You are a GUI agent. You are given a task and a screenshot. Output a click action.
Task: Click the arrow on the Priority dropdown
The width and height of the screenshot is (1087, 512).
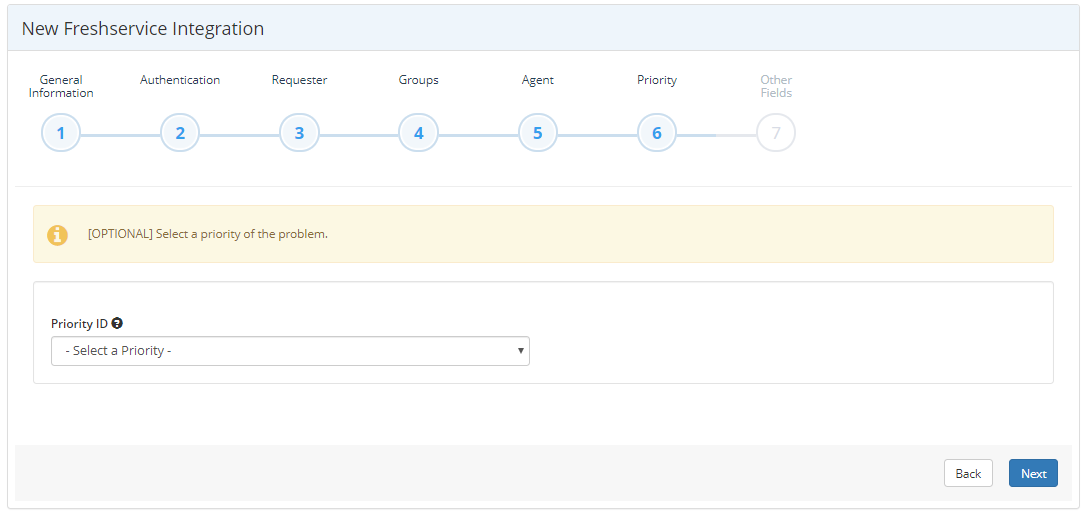[x=520, y=351]
